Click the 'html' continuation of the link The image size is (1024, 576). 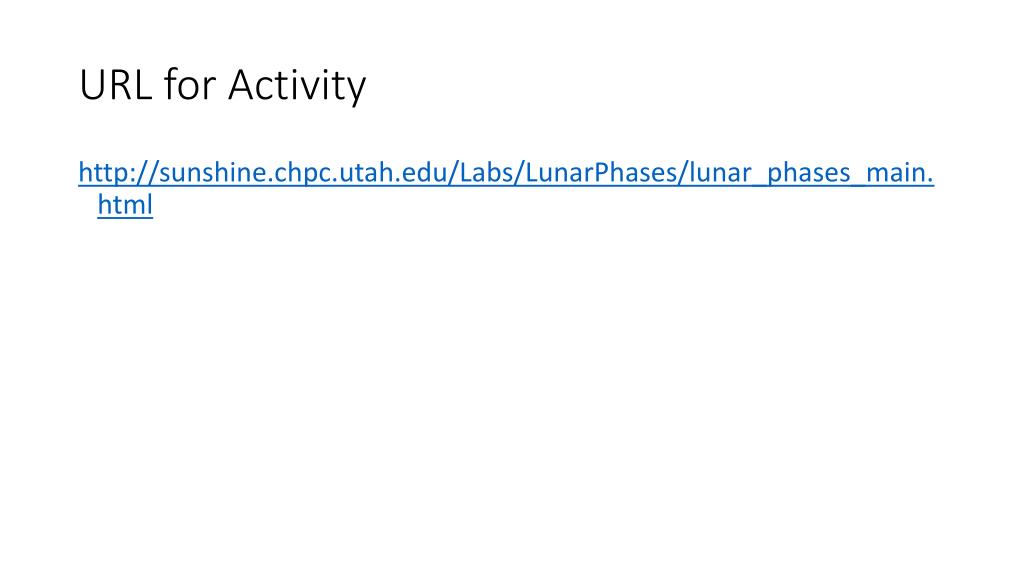pos(125,204)
